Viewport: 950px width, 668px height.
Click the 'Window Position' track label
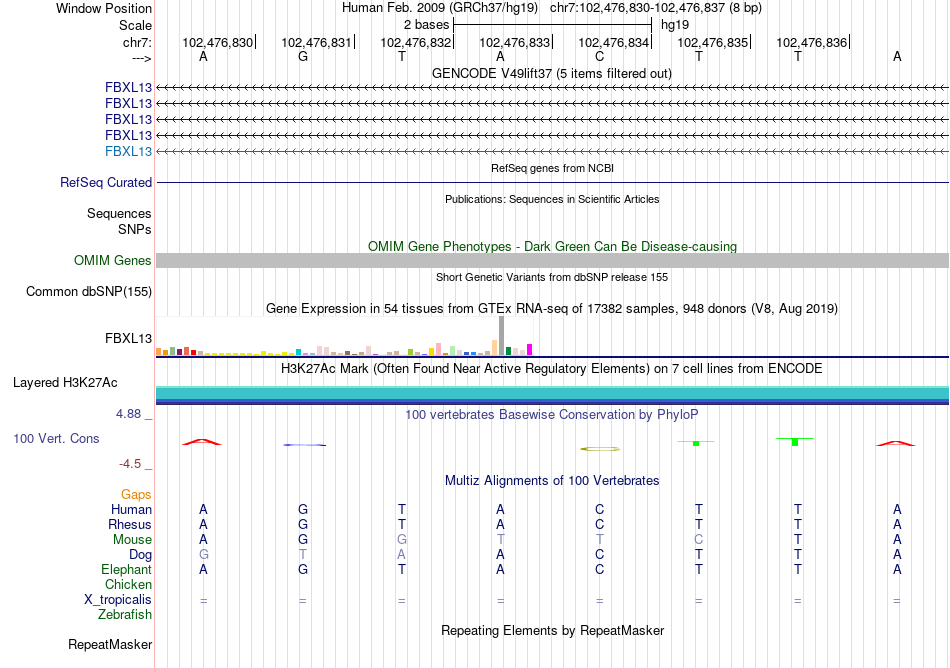tap(104, 8)
